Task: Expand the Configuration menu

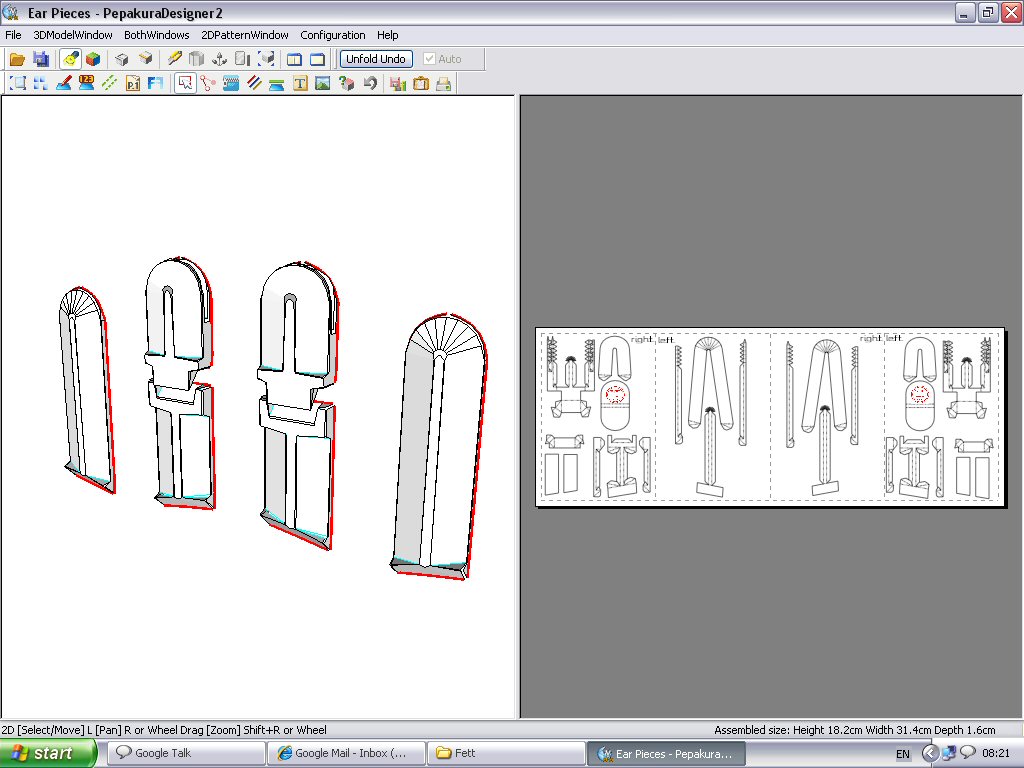Action: pos(333,35)
